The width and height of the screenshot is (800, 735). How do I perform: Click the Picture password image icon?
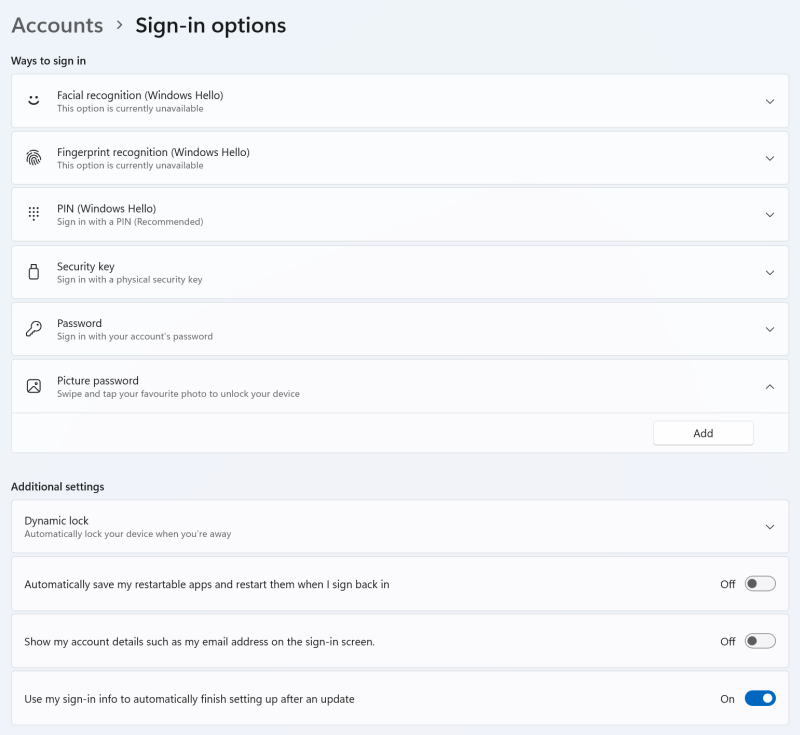click(33, 386)
